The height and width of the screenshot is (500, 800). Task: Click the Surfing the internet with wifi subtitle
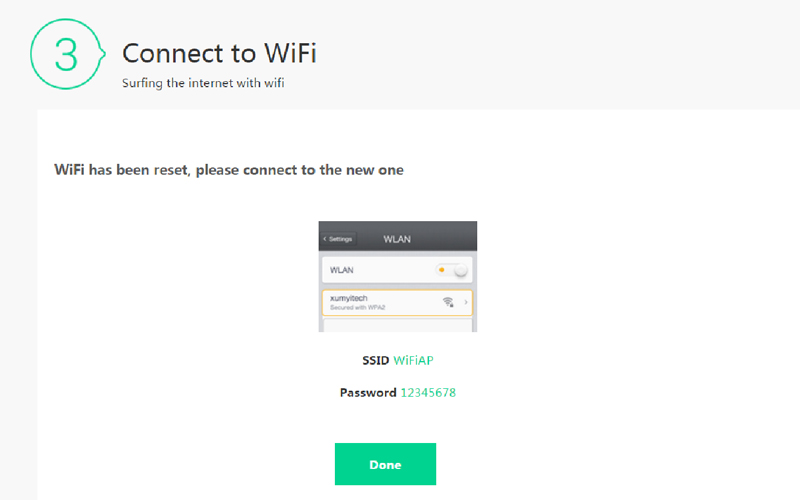203,83
